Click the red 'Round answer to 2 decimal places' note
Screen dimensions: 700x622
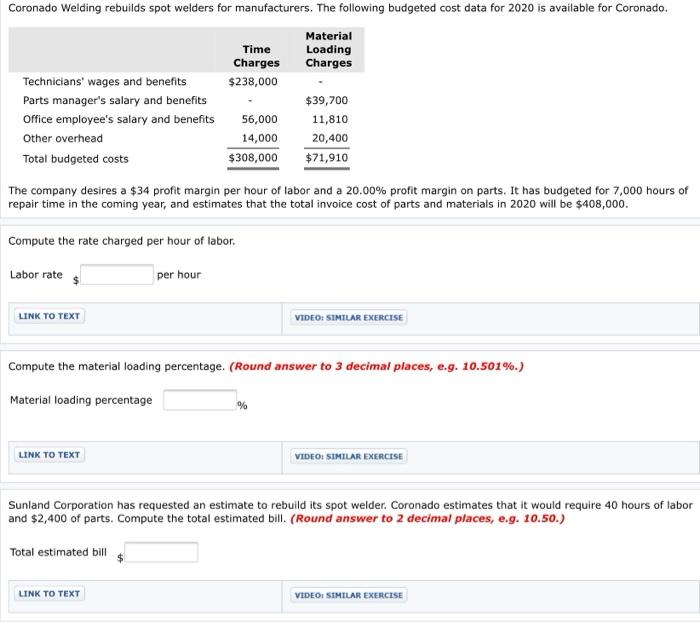[x=428, y=519]
